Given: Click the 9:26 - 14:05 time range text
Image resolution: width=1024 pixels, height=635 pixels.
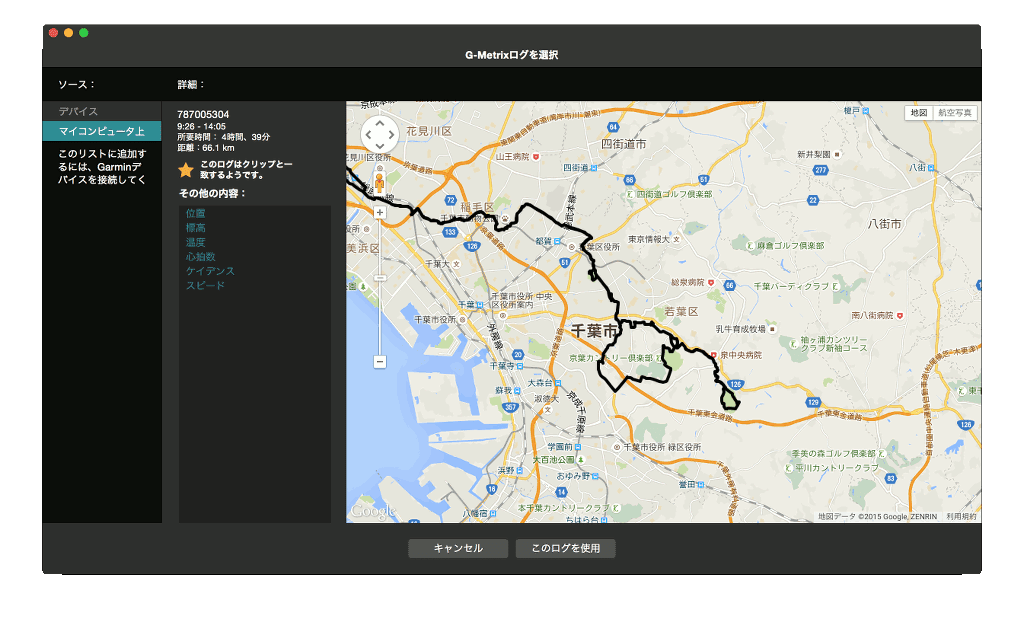Looking at the screenshot, I should [201, 127].
